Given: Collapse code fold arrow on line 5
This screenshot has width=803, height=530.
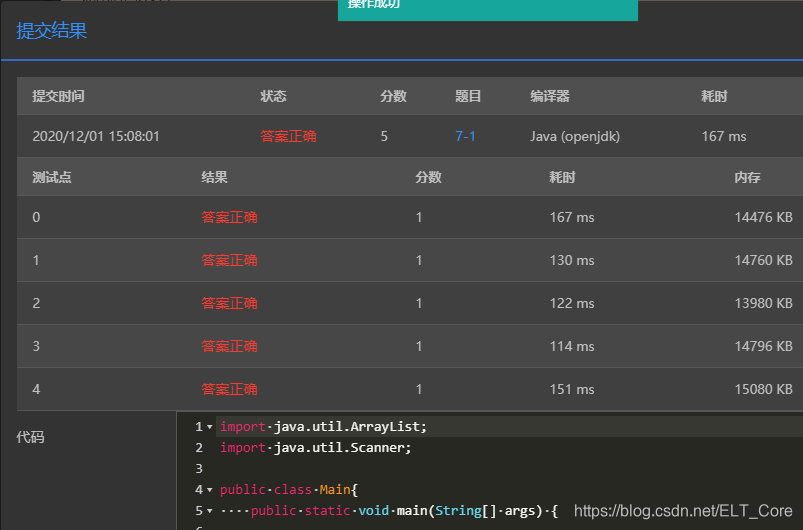Looking at the screenshot, I should coord(209,511).
